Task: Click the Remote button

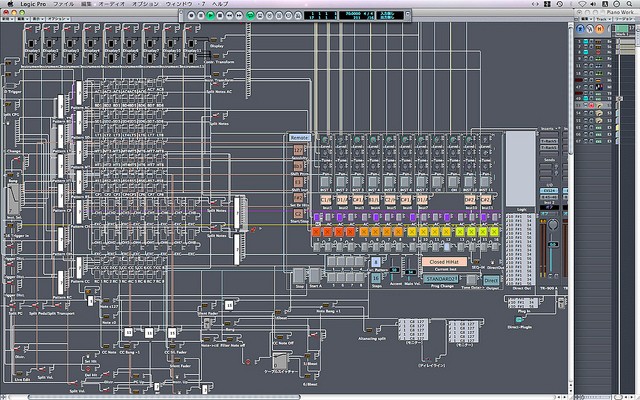Action: pos(299,136)
